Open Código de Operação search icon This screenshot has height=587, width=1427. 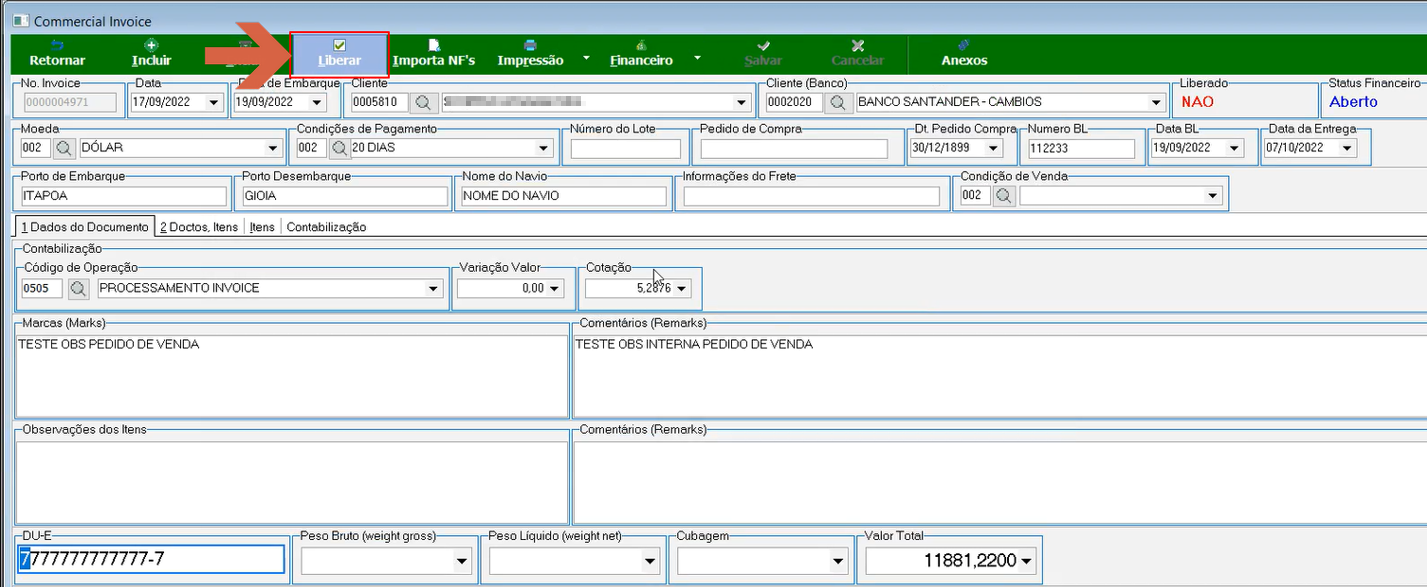click(x=78, y=288)
